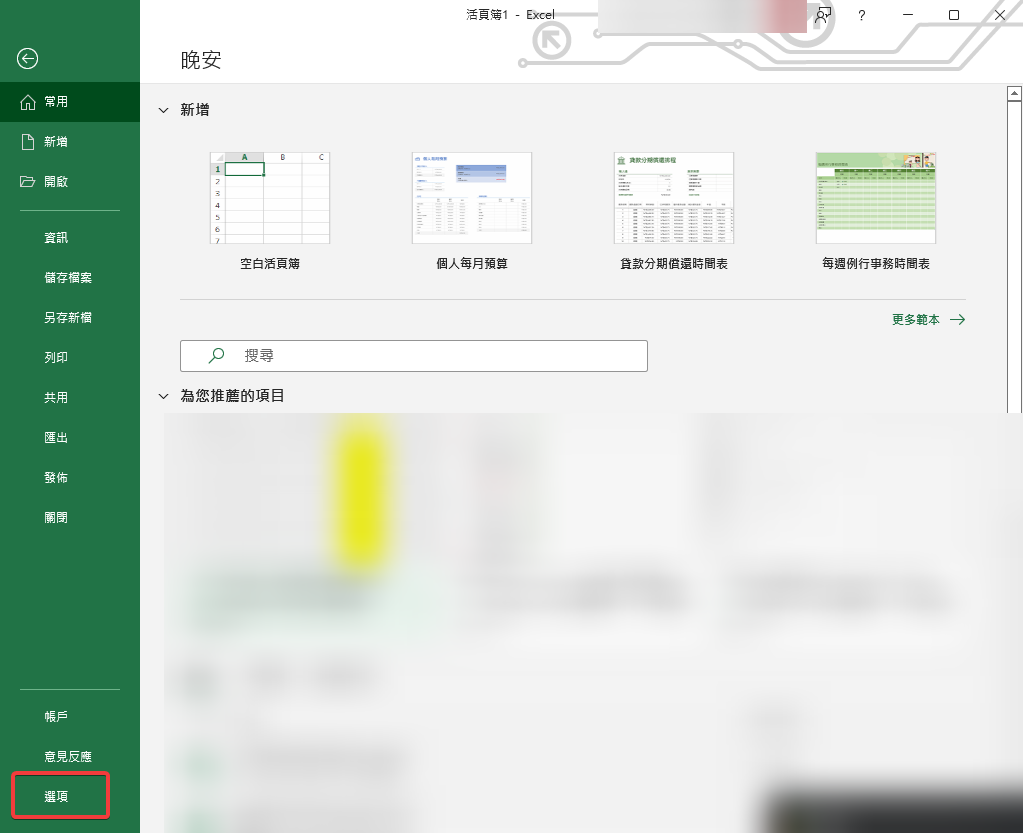Minimize the Excel window

(908, 15)
